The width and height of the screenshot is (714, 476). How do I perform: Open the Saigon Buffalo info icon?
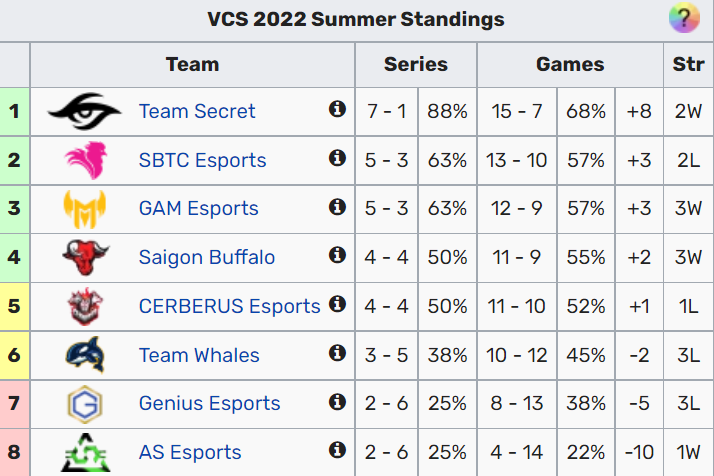[337, 255]
